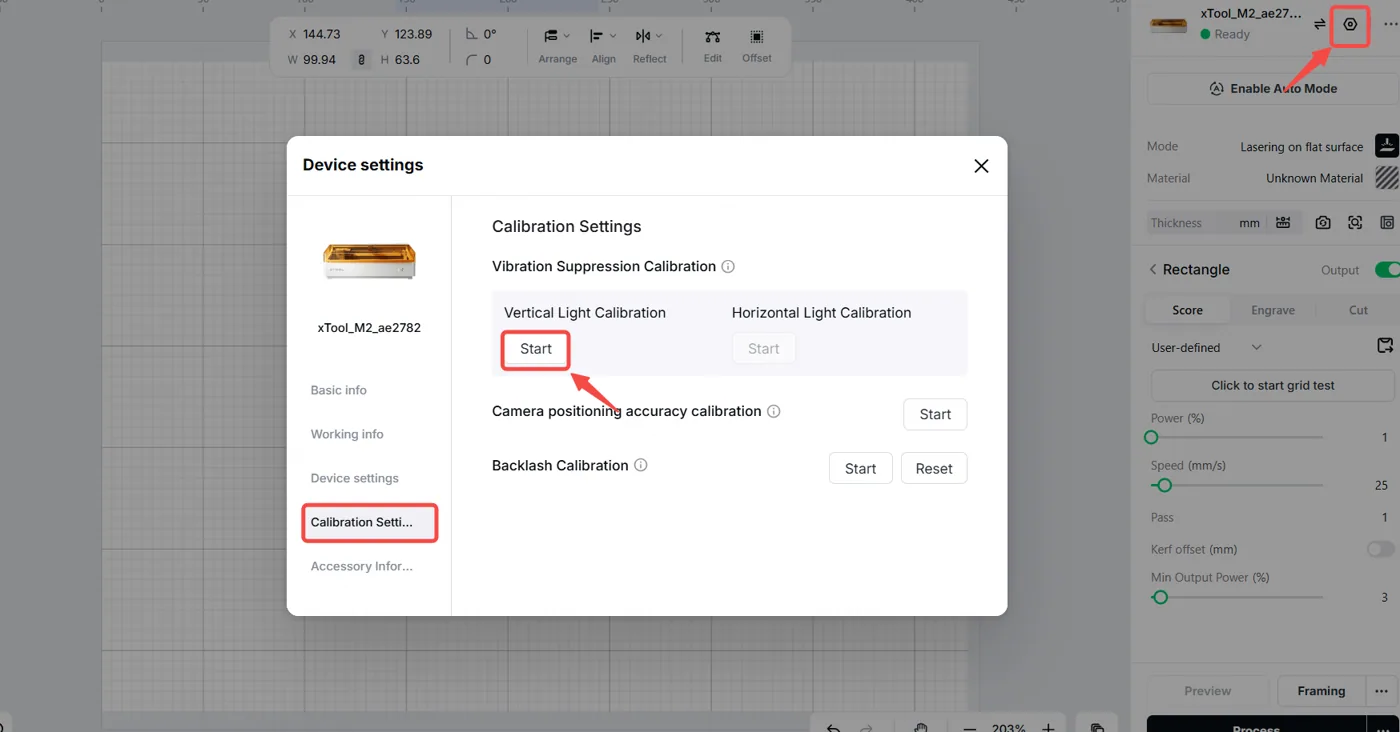Open Basic info section

coord(339,390)
